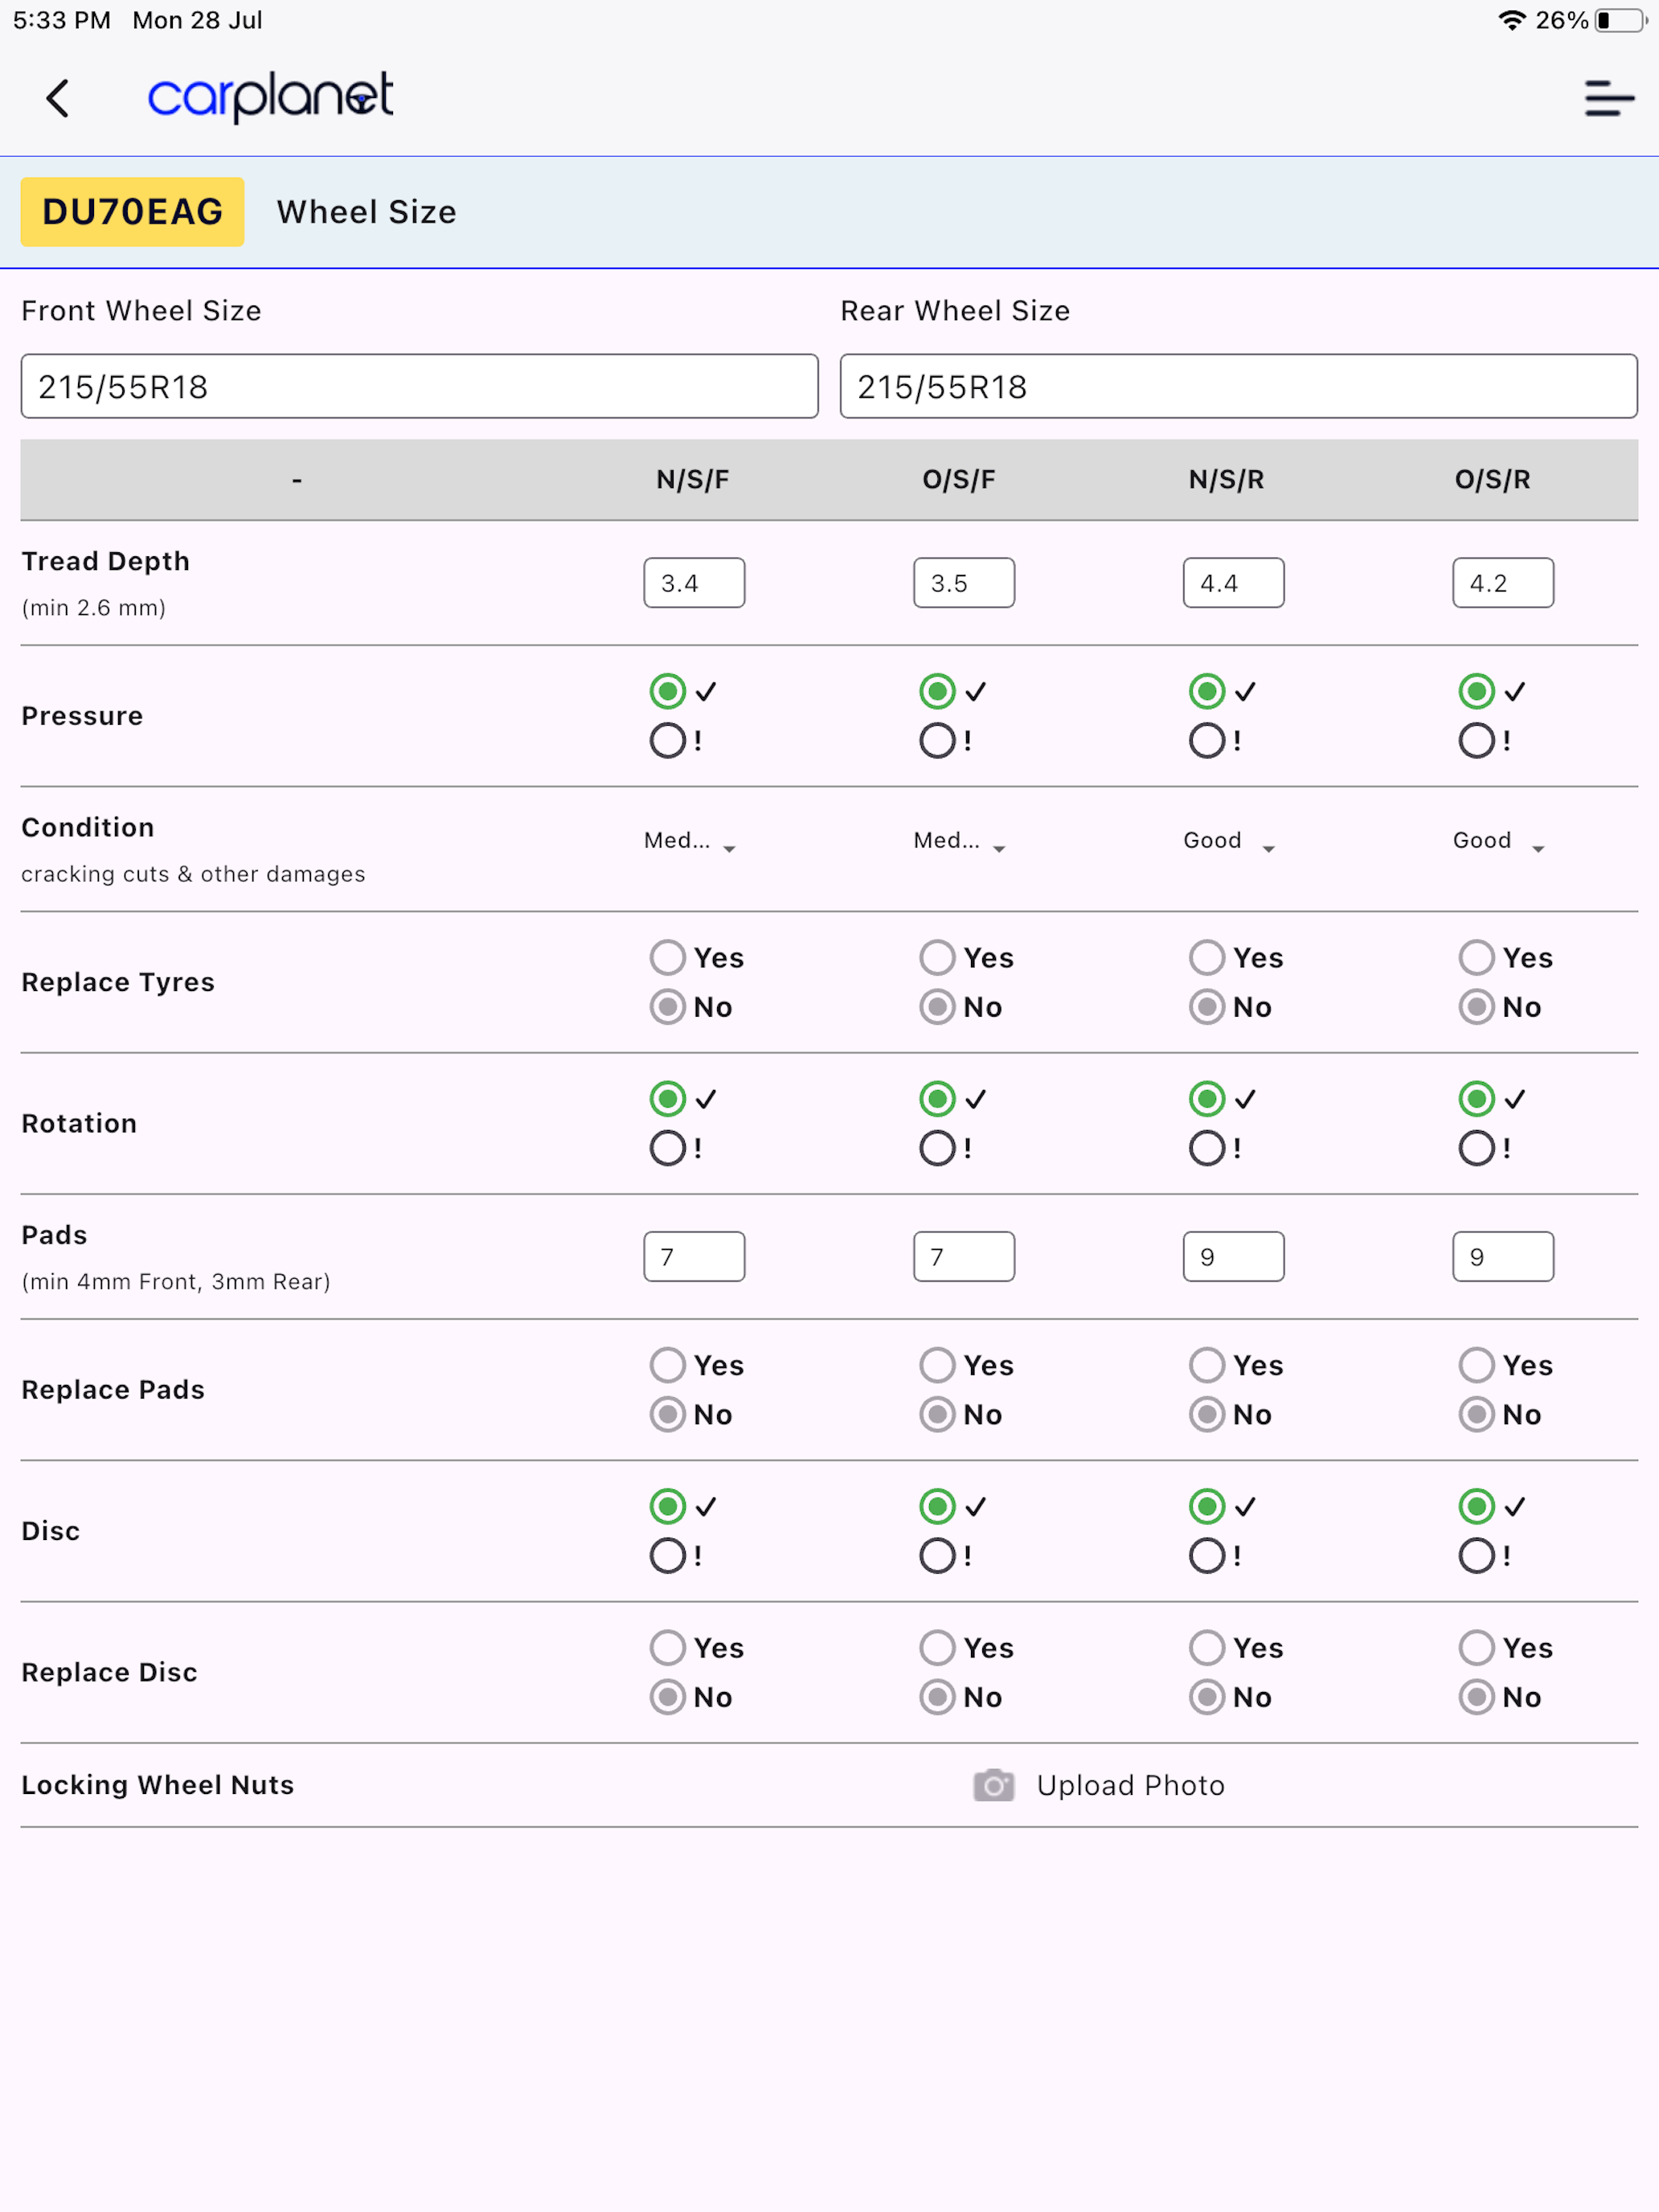This screenshot has width=1659, height=2212.
Task: Edit O/S/R tread depth value 4.2
Action: [x=1502, y=583]
